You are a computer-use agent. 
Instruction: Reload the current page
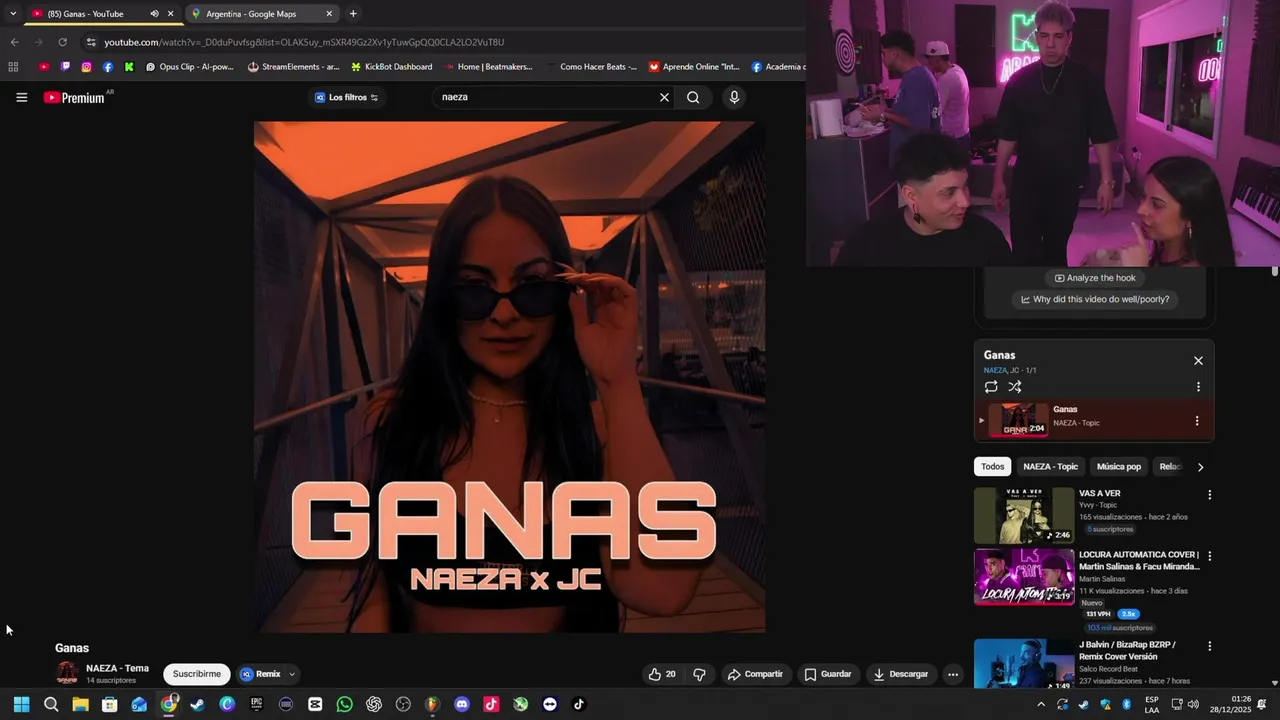tap(62, 42)
